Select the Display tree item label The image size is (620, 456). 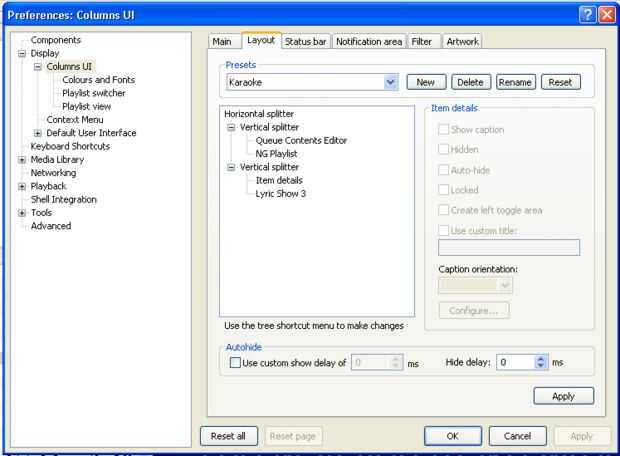point(45,53)
